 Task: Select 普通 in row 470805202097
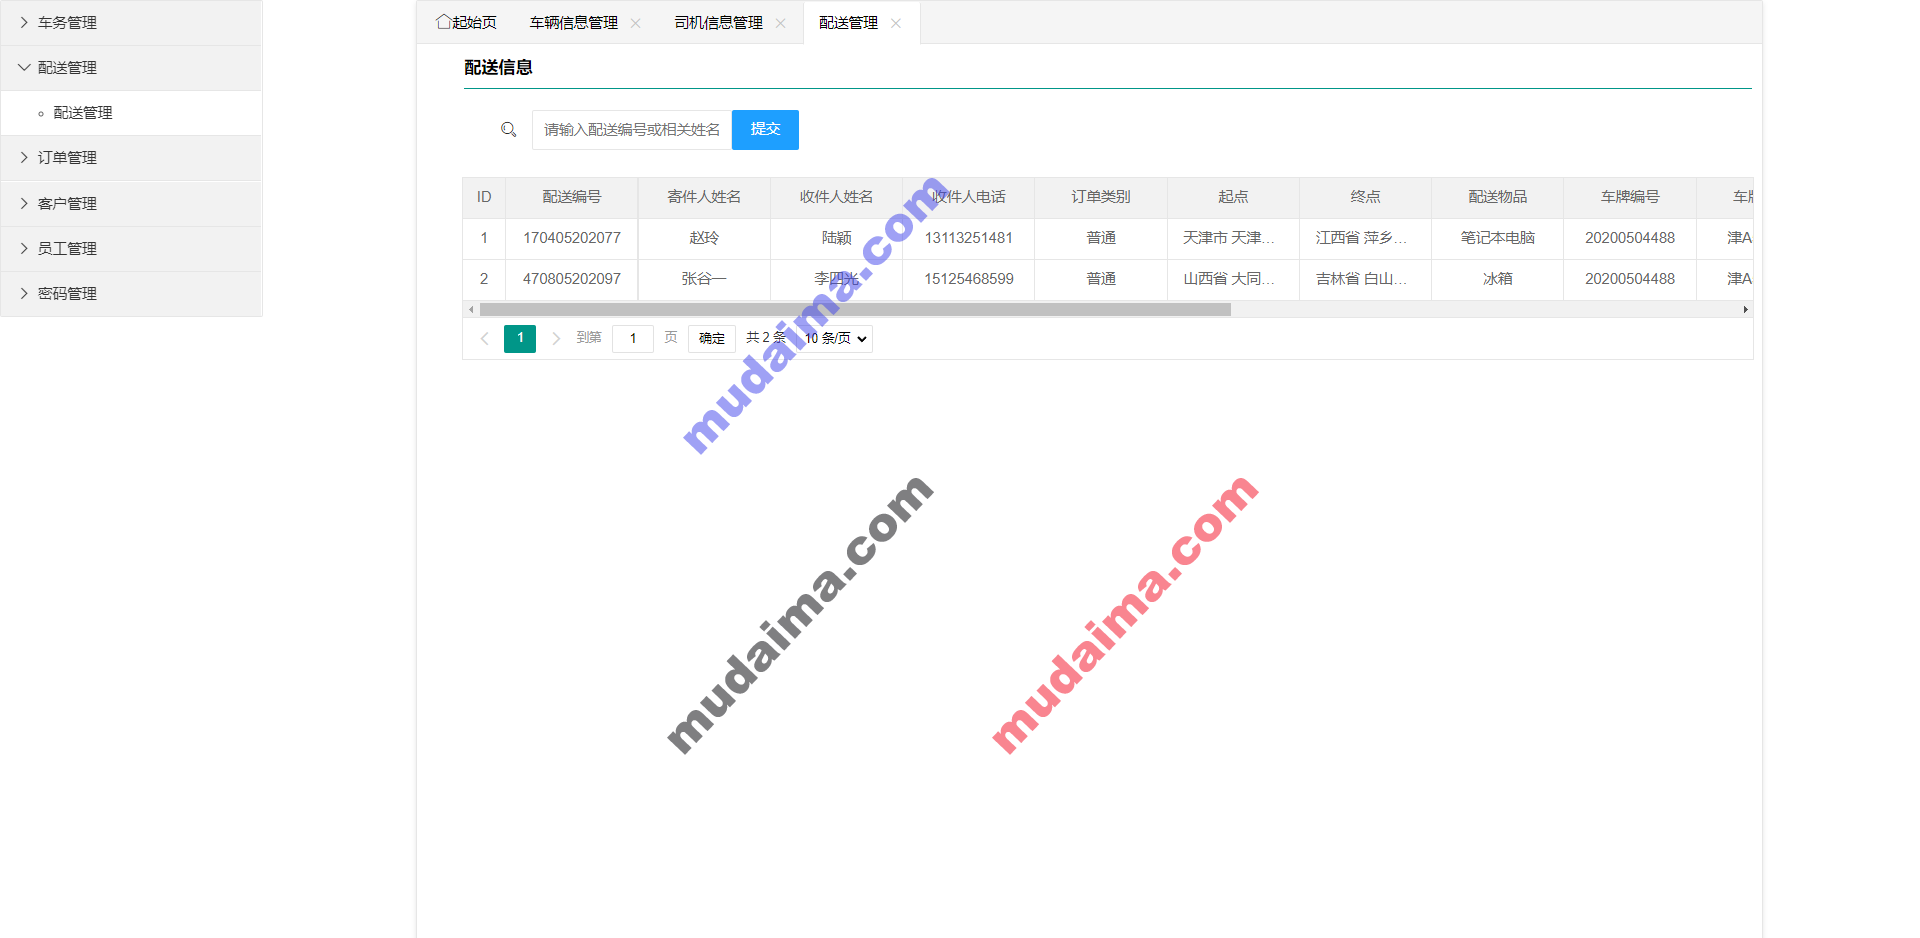coord(1101,280)
